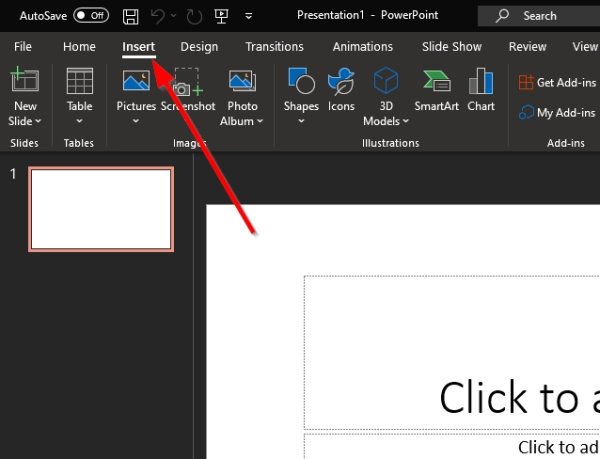Viewport: 600px width, 459px height.
Task: Select slide 1 thumbnail
Action: click(x=101, y=209)
